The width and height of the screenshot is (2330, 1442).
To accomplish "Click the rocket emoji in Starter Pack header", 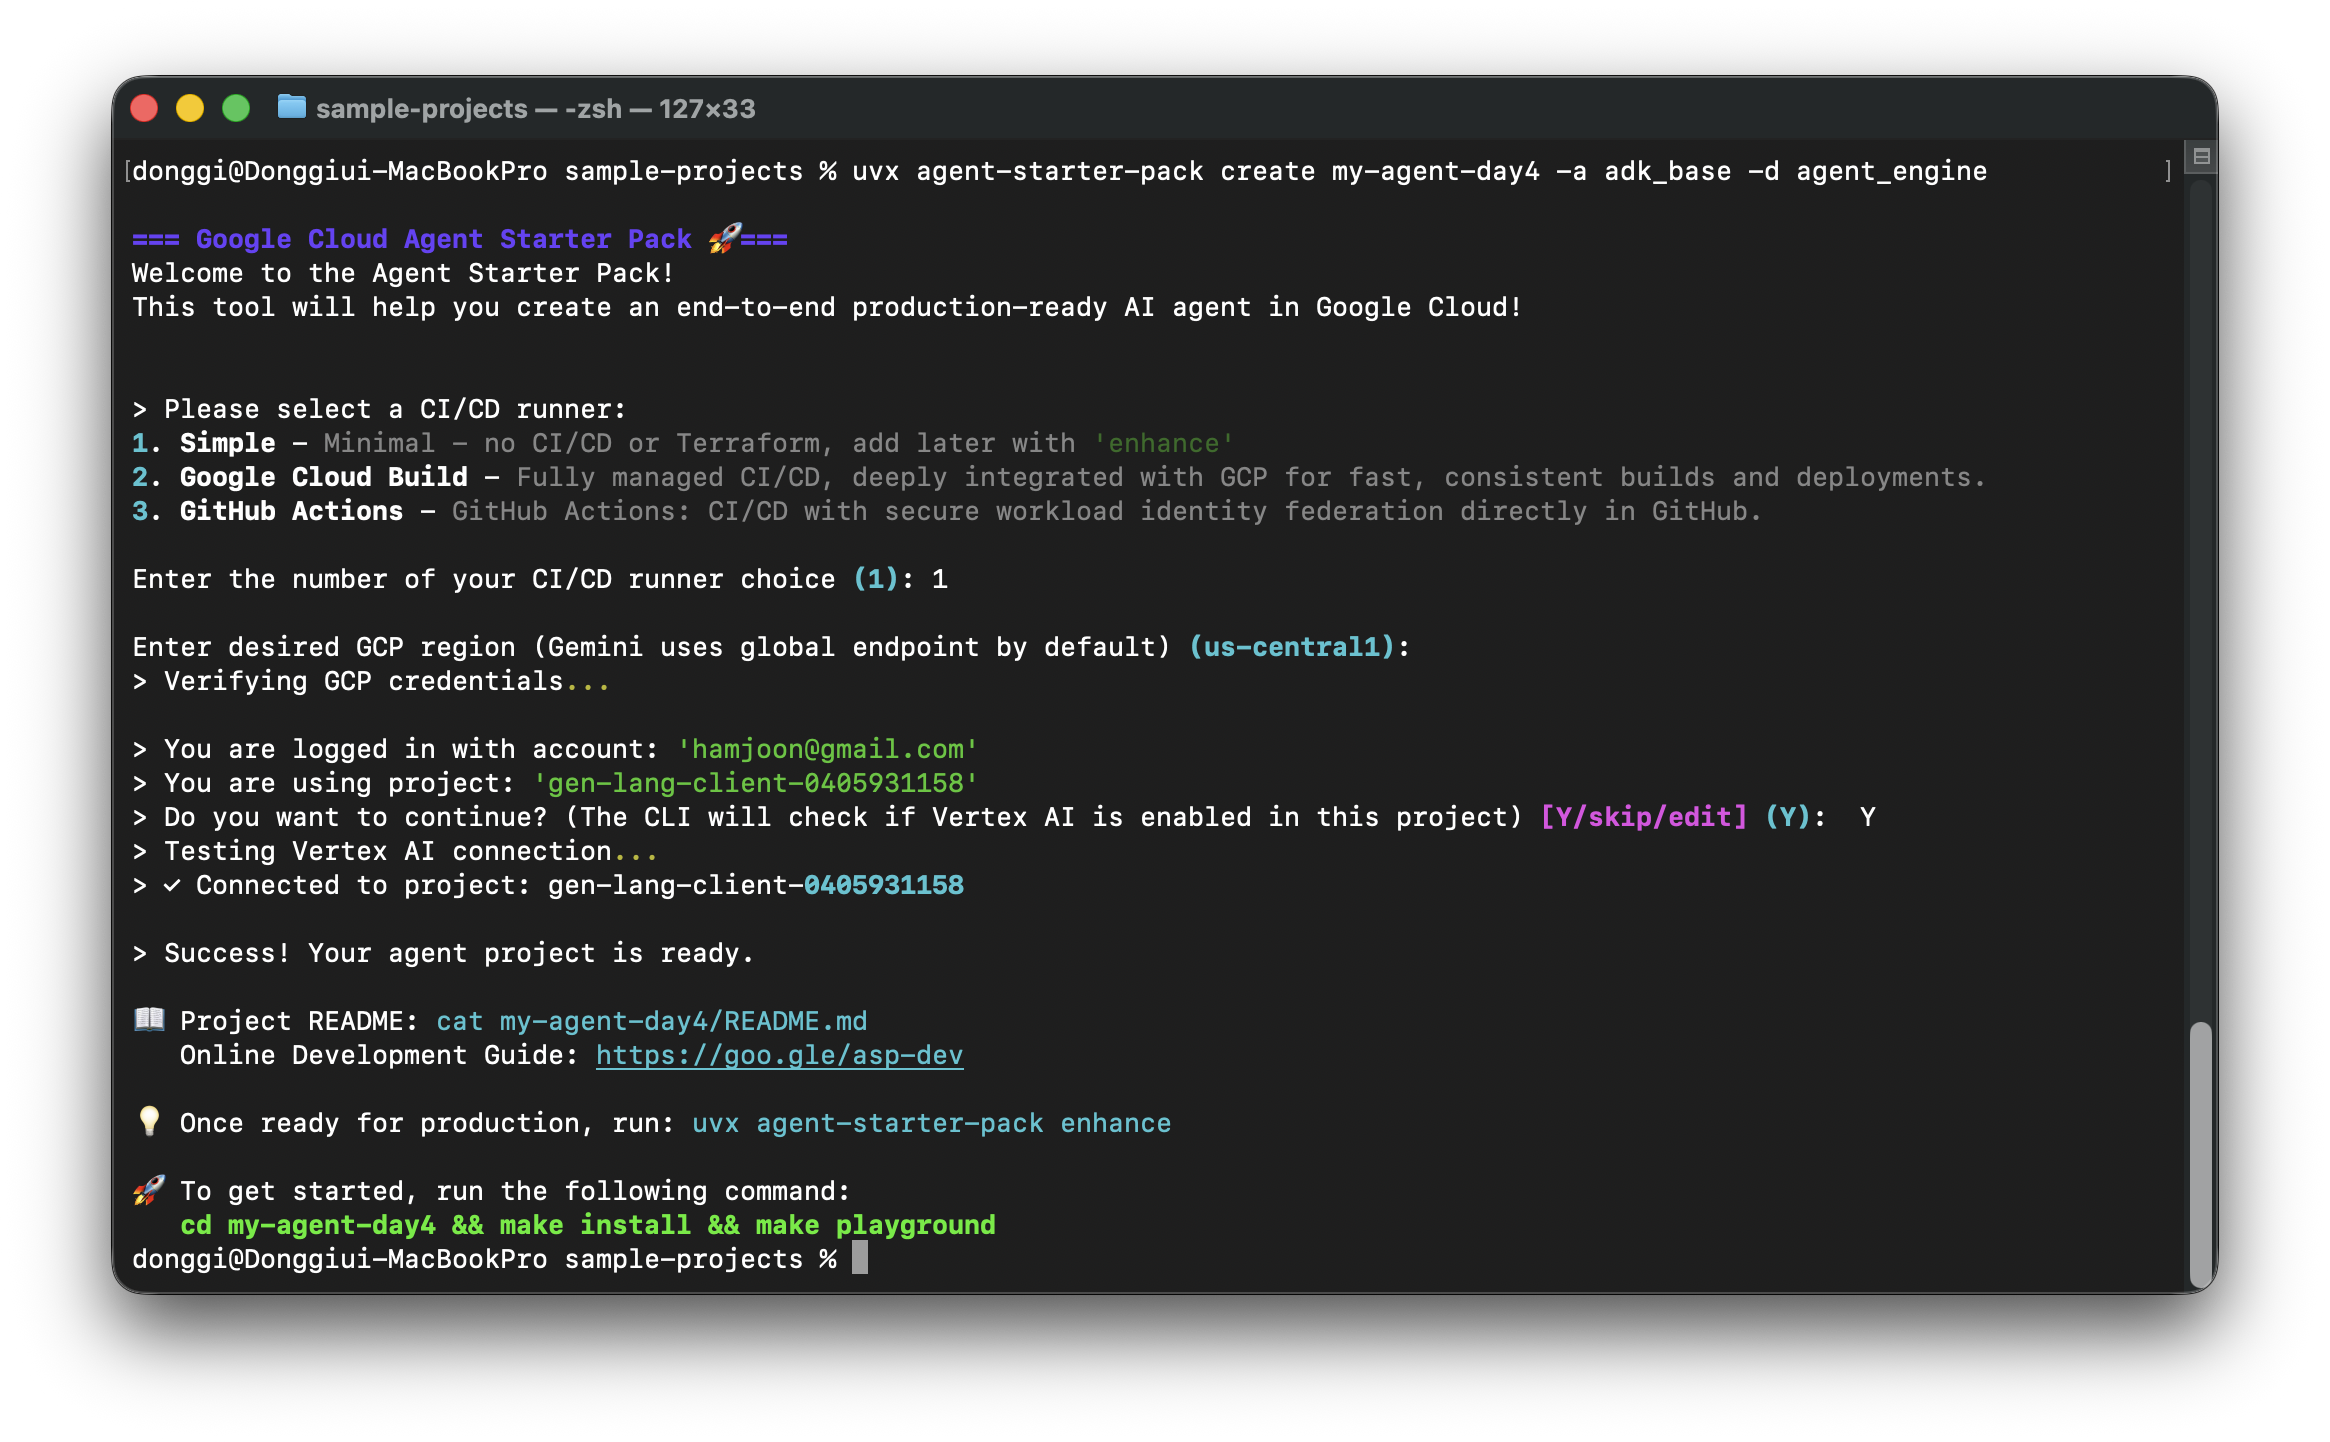I will pyautogui.click(x=724, y=238).
